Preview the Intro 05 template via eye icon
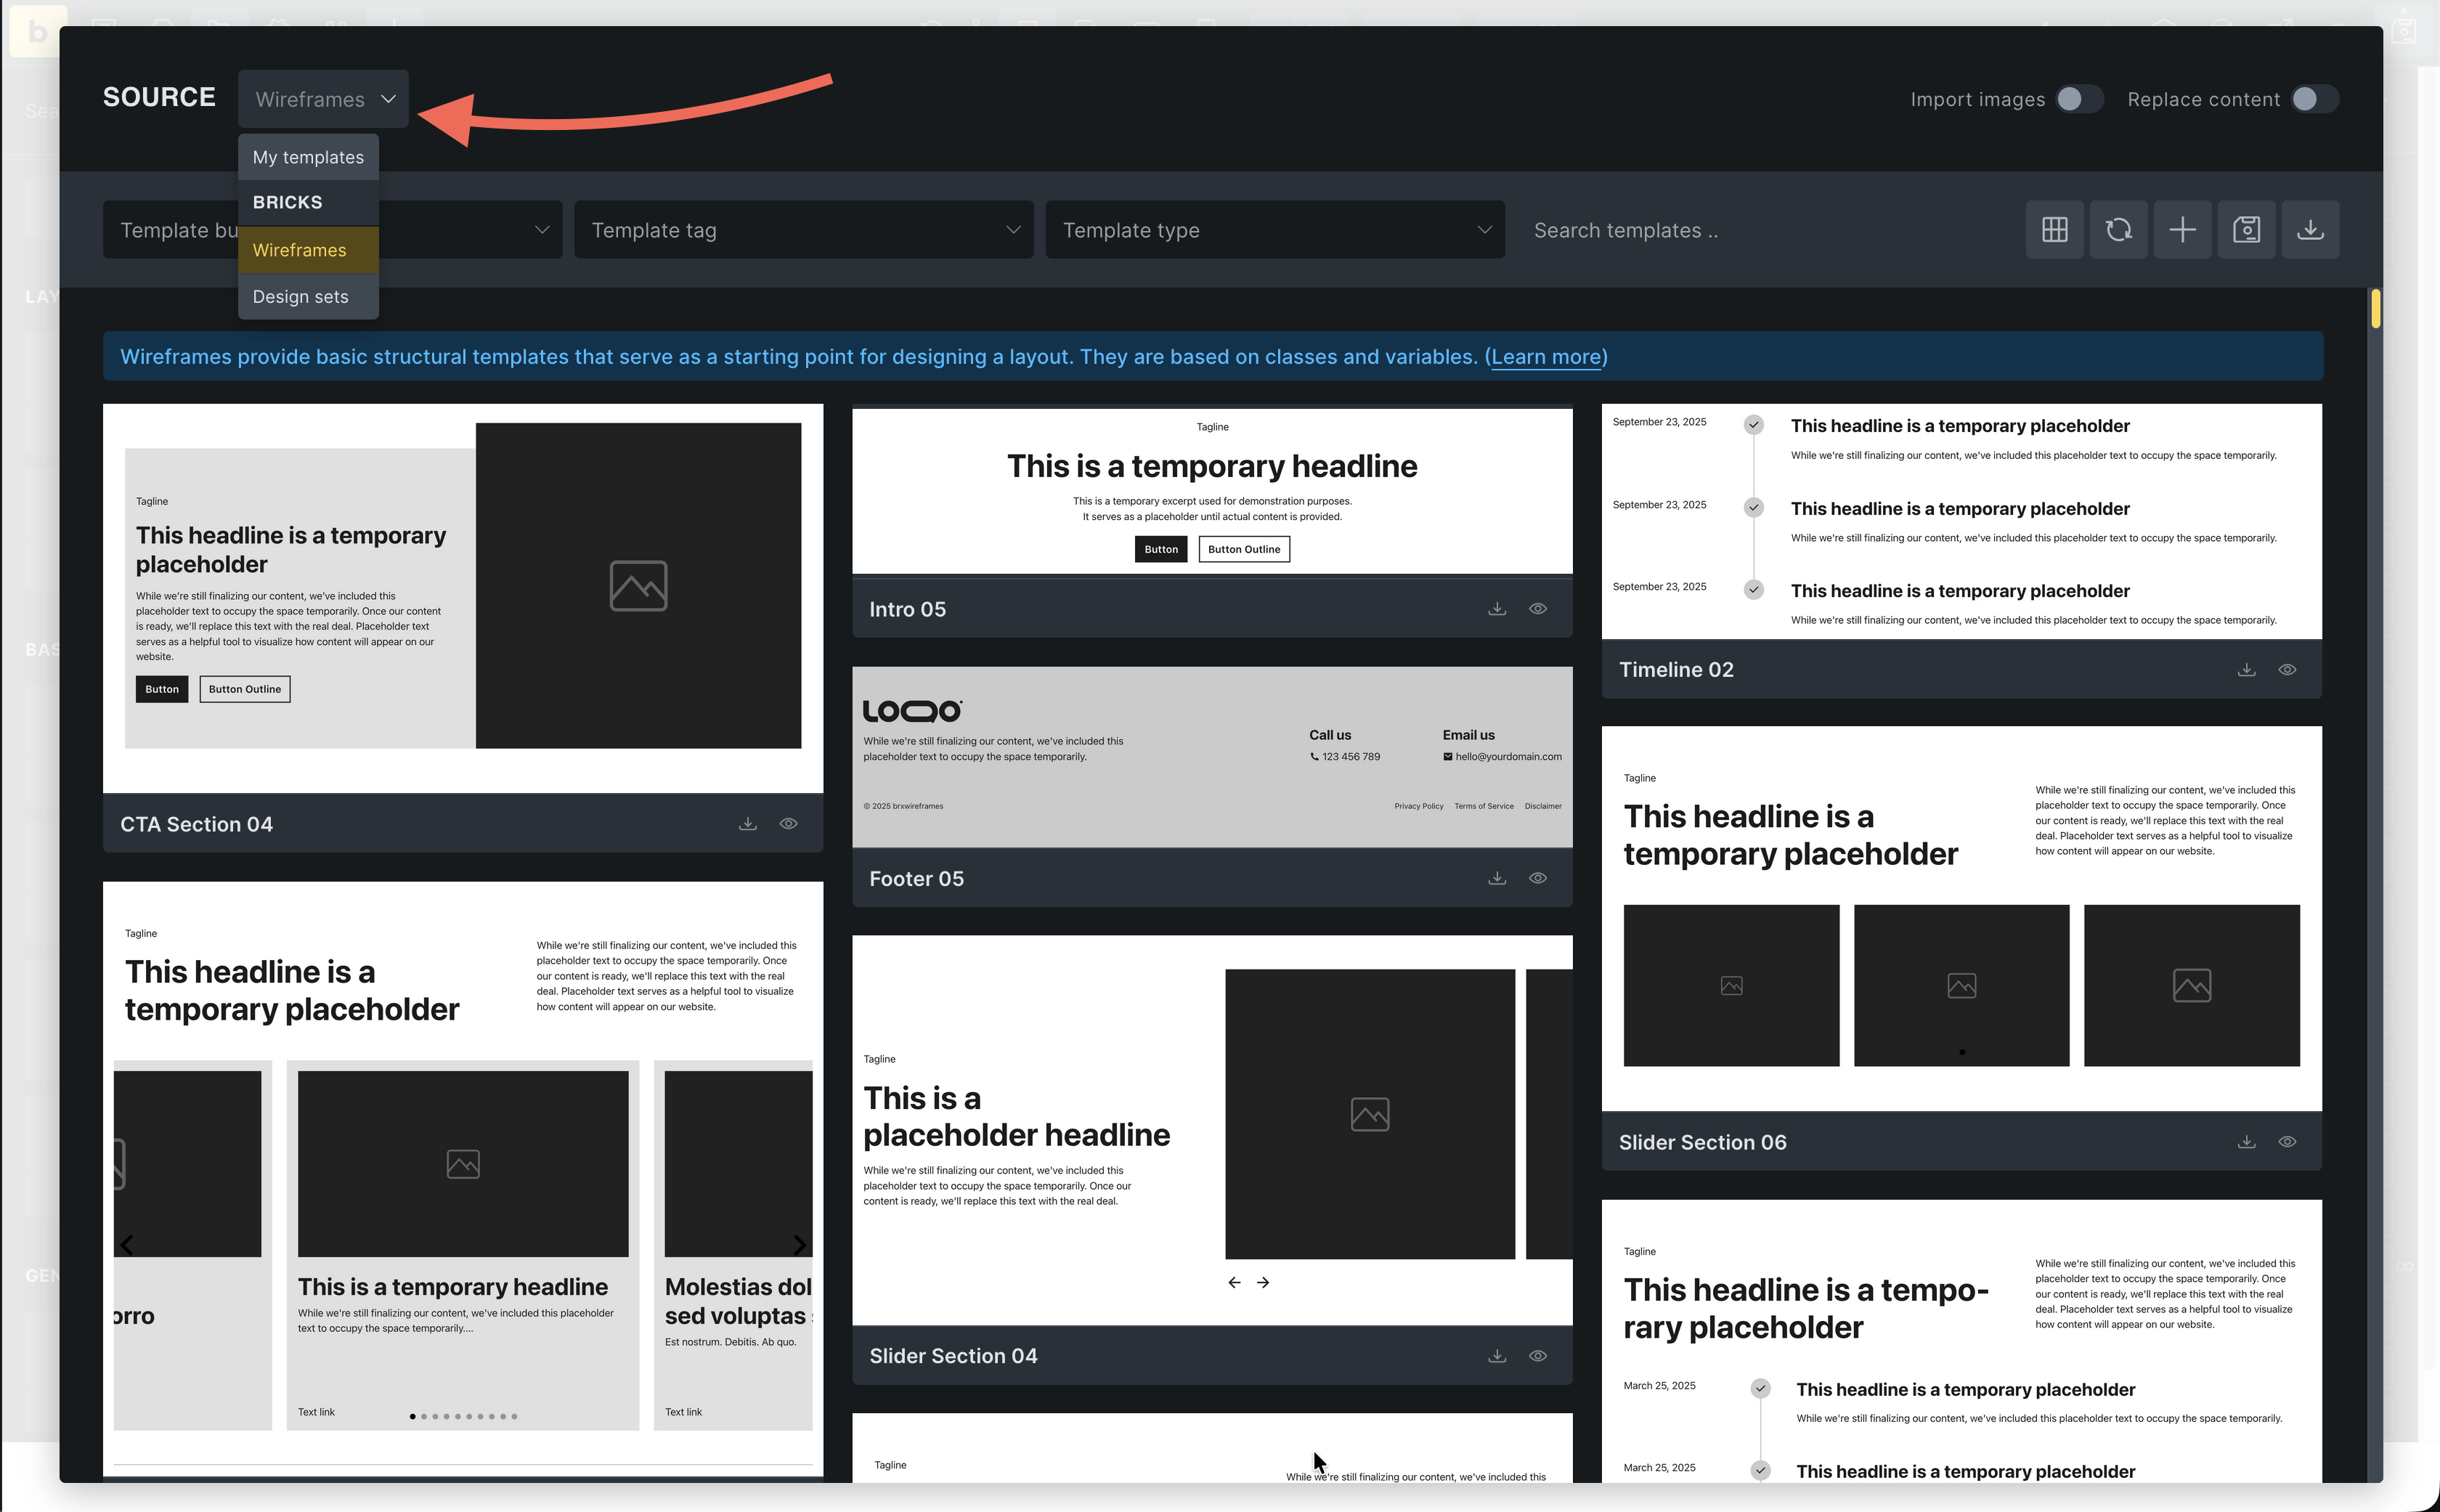The width and height of the screenshot is (2440, 1512). tap(1538, 609)
